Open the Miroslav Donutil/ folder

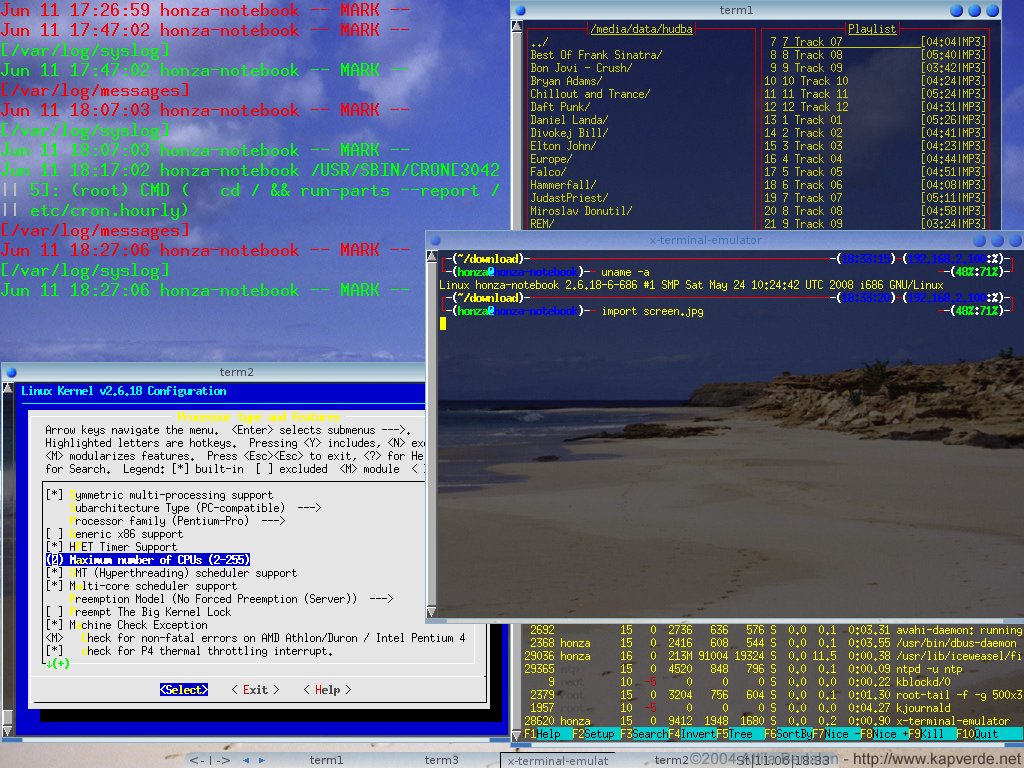pos(581,211)
